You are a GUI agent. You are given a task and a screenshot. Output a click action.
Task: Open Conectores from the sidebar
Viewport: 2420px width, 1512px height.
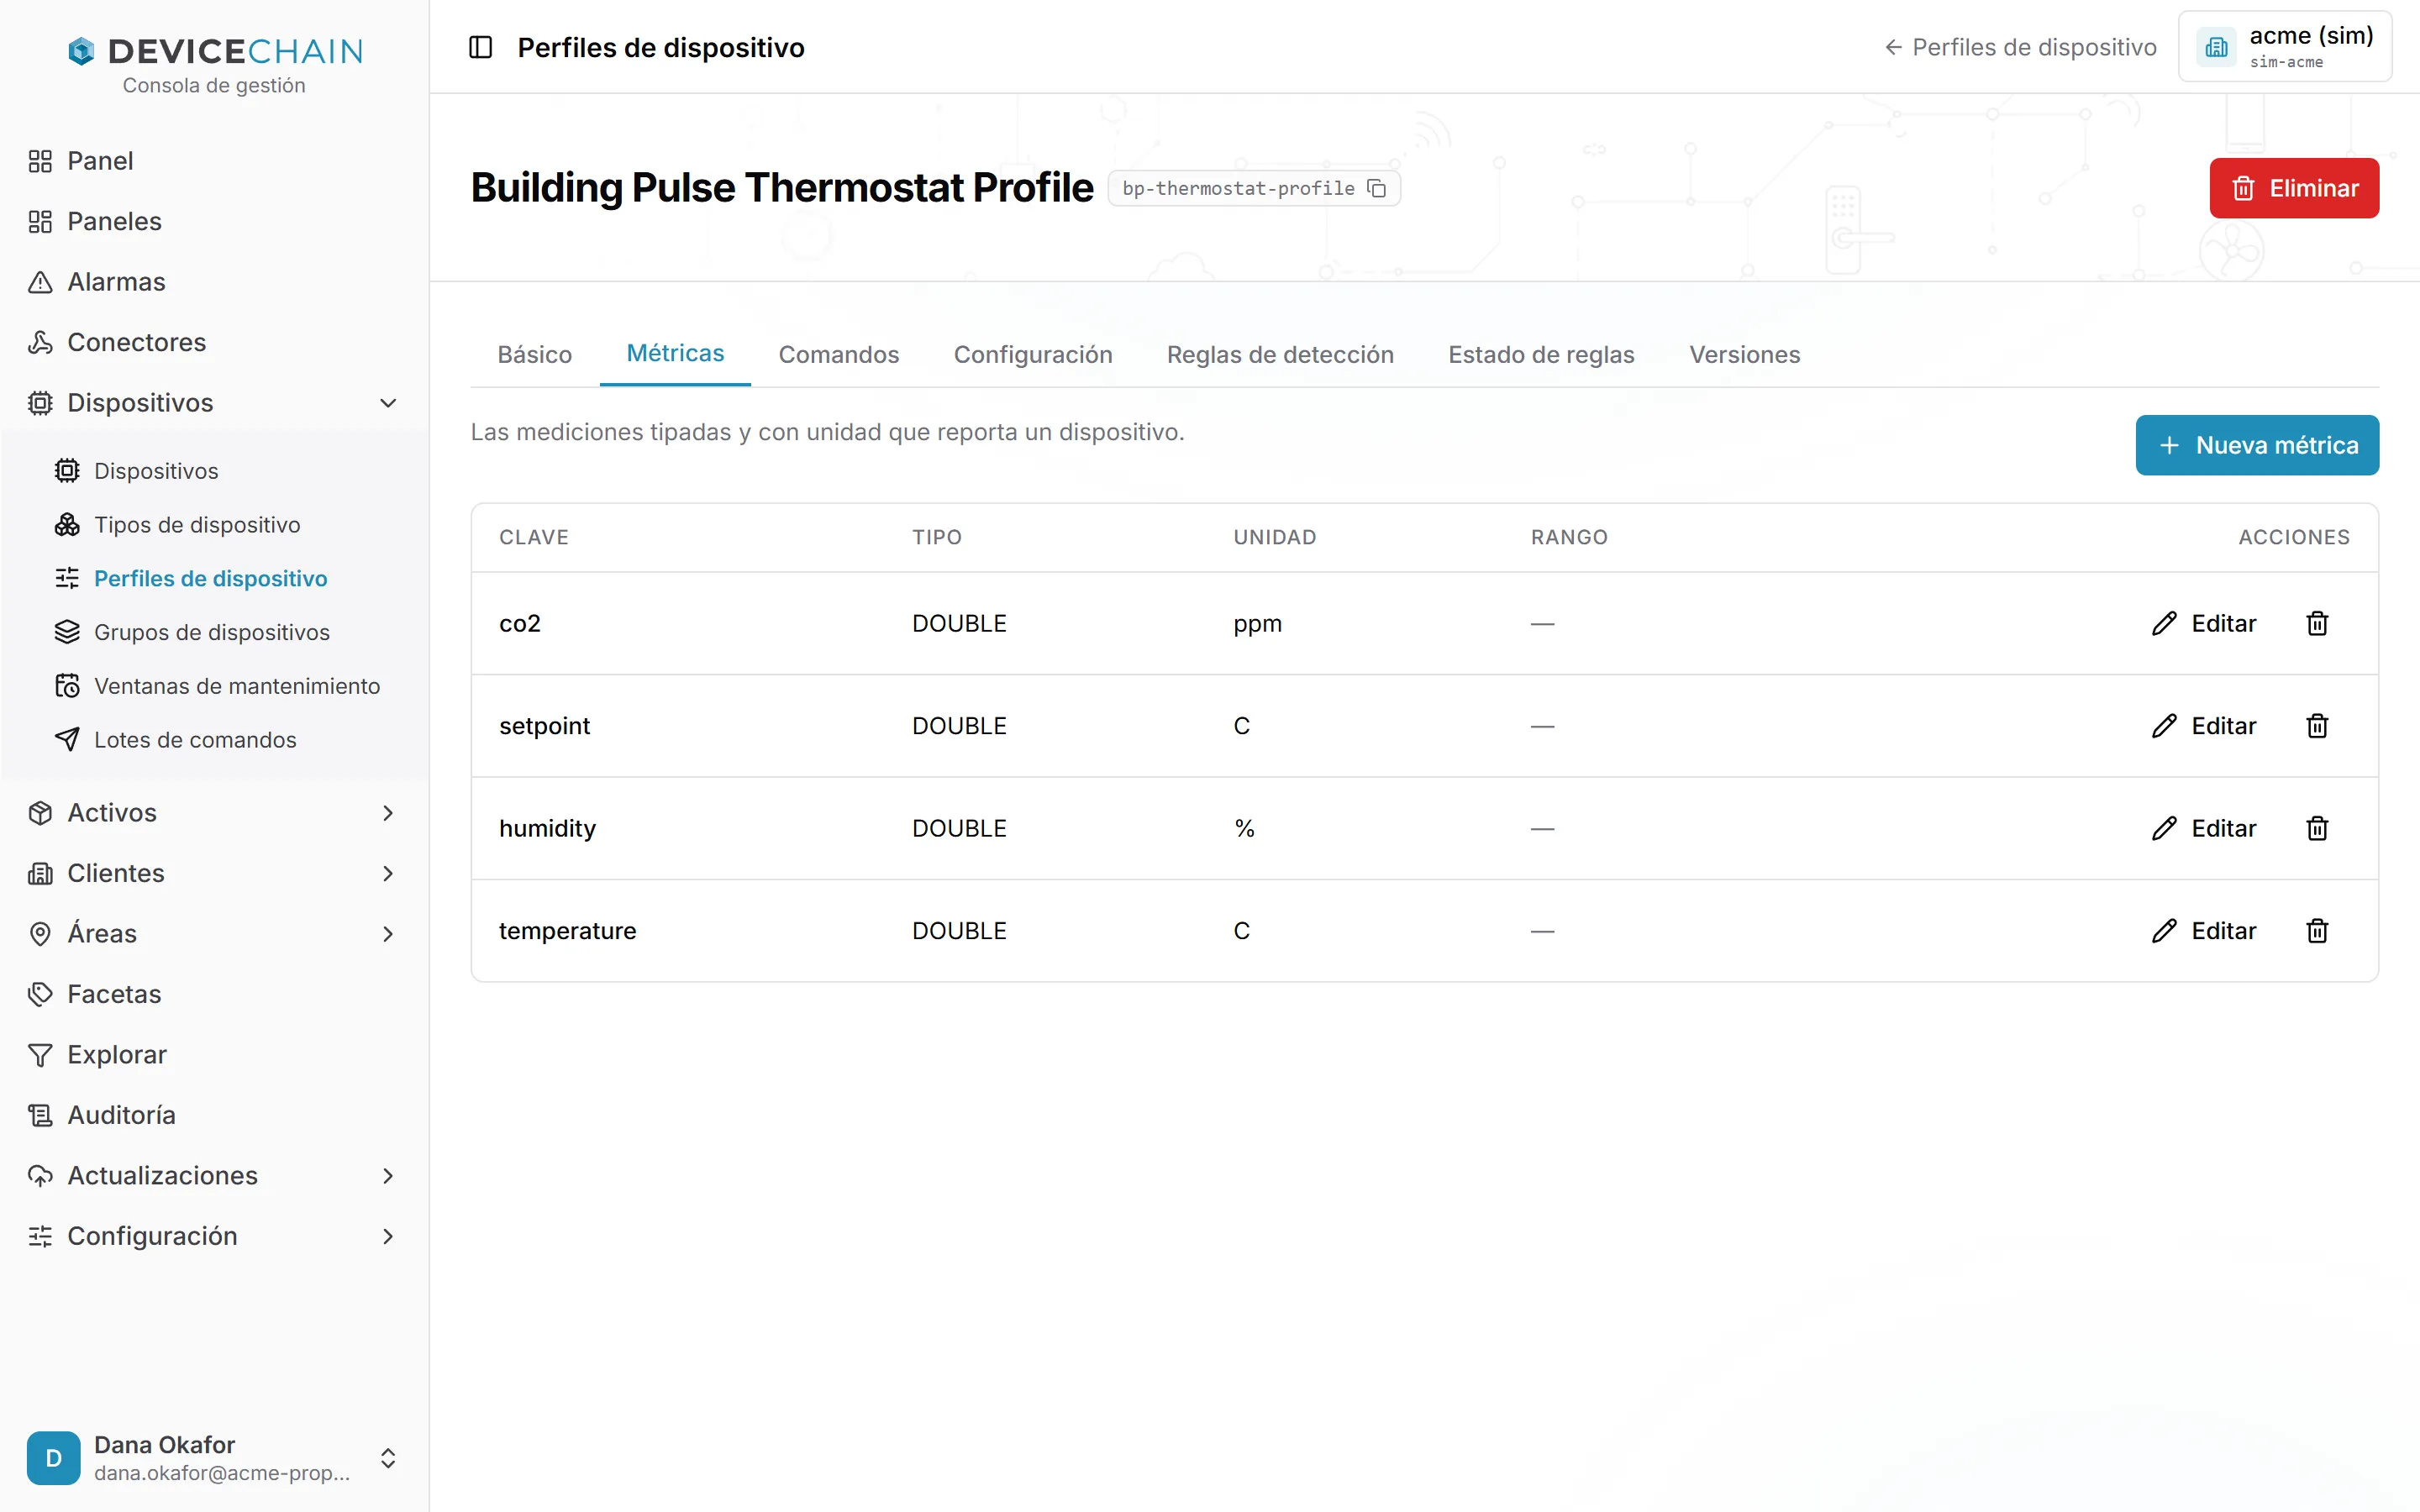(214, 342)
